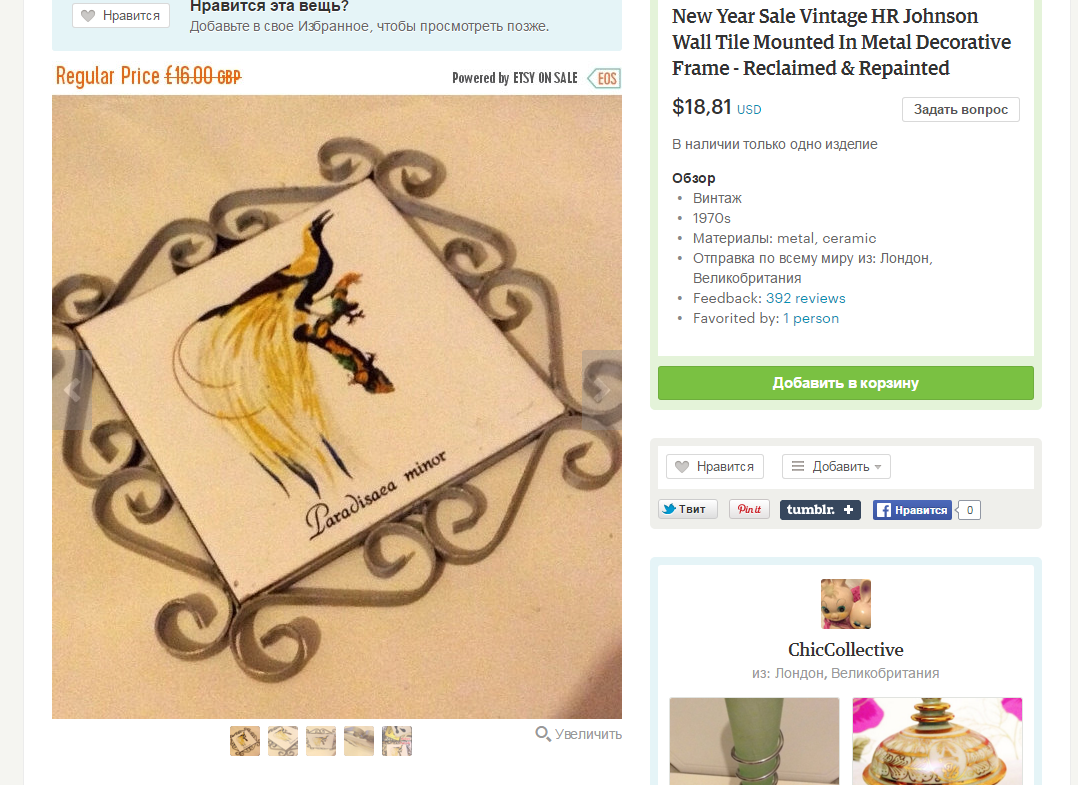Pin the item with Pinit button

(749, 509)
